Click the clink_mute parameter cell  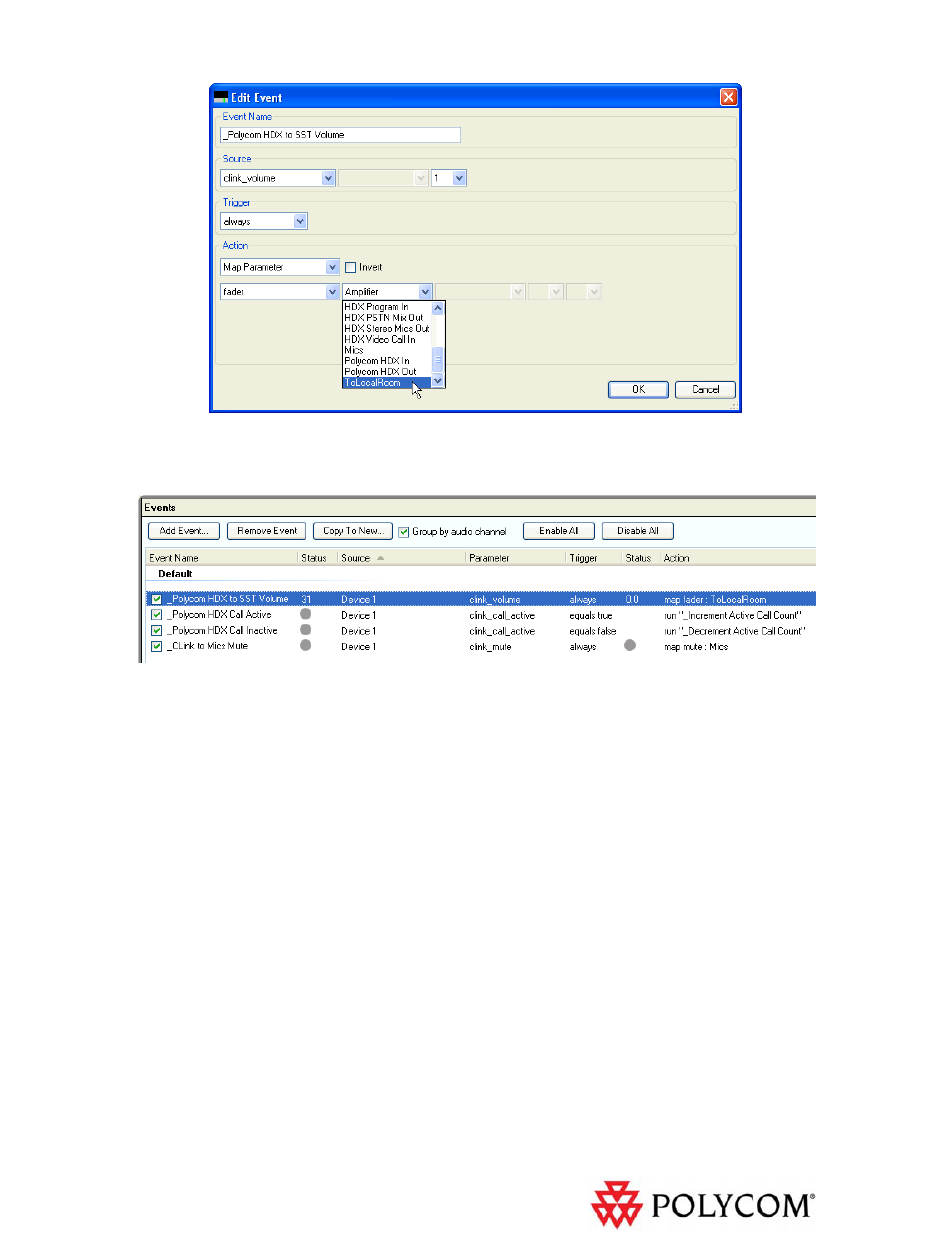490,647
